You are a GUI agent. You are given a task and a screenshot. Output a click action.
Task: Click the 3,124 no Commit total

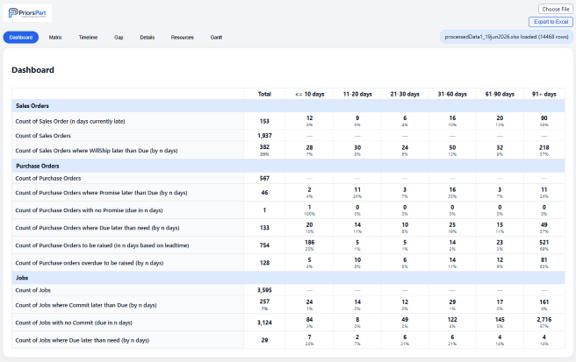point(264,323)
